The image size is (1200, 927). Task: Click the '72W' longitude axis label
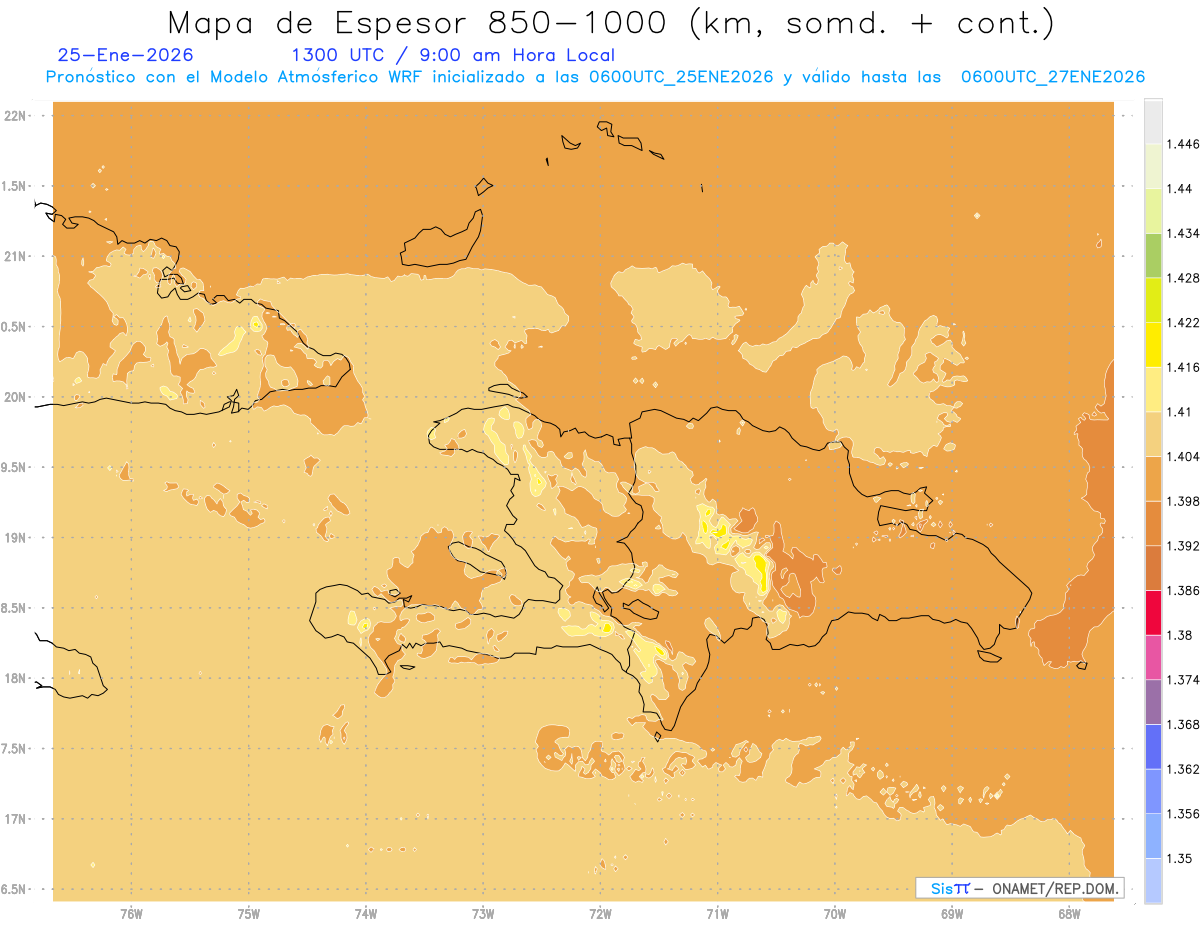point(600,913)
